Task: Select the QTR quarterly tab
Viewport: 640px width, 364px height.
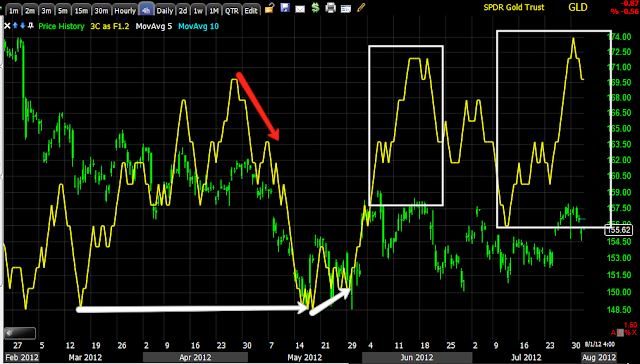Action: [x=232, y=11]
